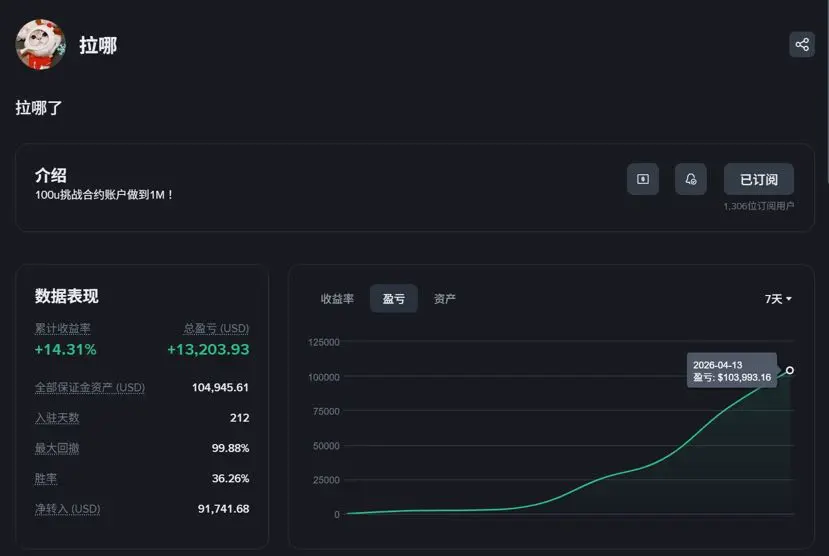Click the 拉哪 username title
Viewport: 829px width, 556px height.
click(98, 45)
